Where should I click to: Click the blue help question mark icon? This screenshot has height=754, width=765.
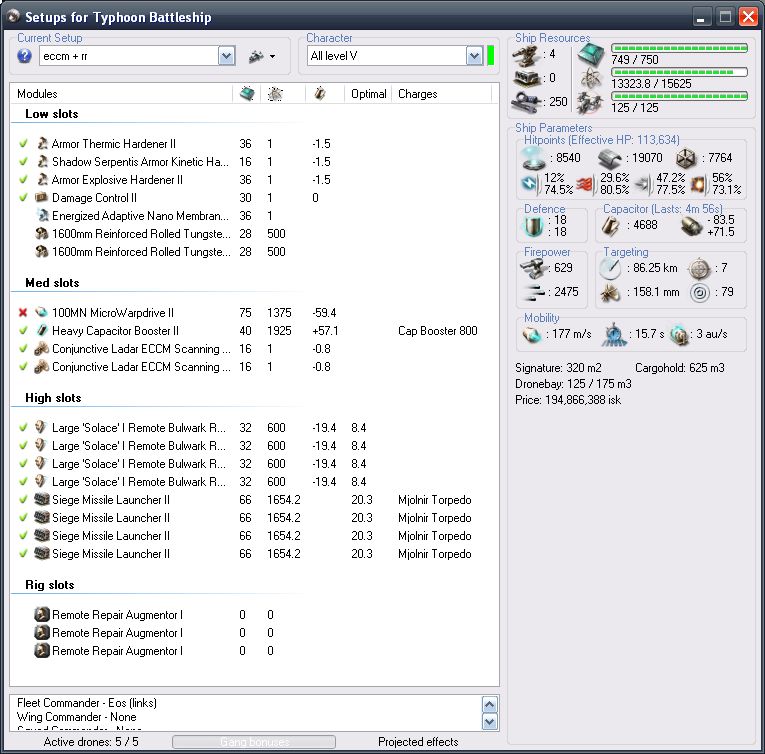coord(24,56)
